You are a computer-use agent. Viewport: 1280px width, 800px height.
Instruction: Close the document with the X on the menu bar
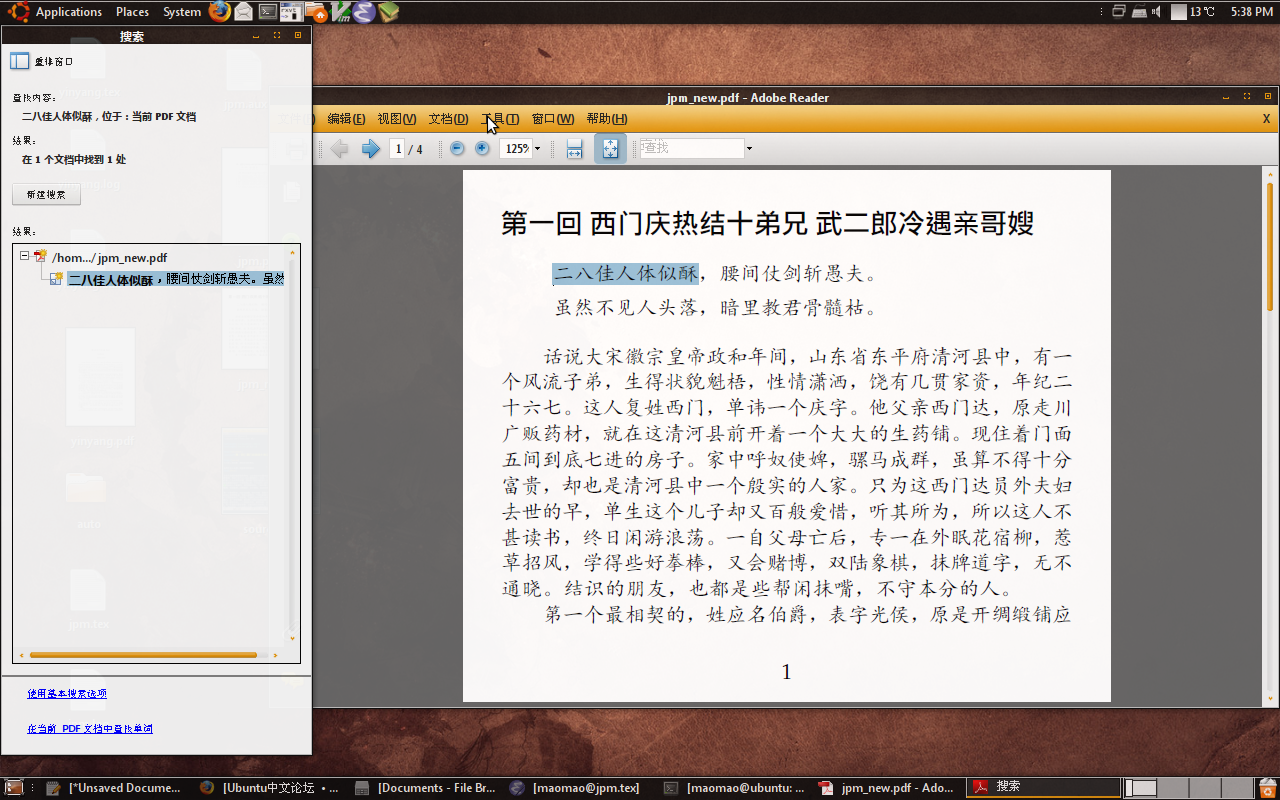(x=1266, y=119)
